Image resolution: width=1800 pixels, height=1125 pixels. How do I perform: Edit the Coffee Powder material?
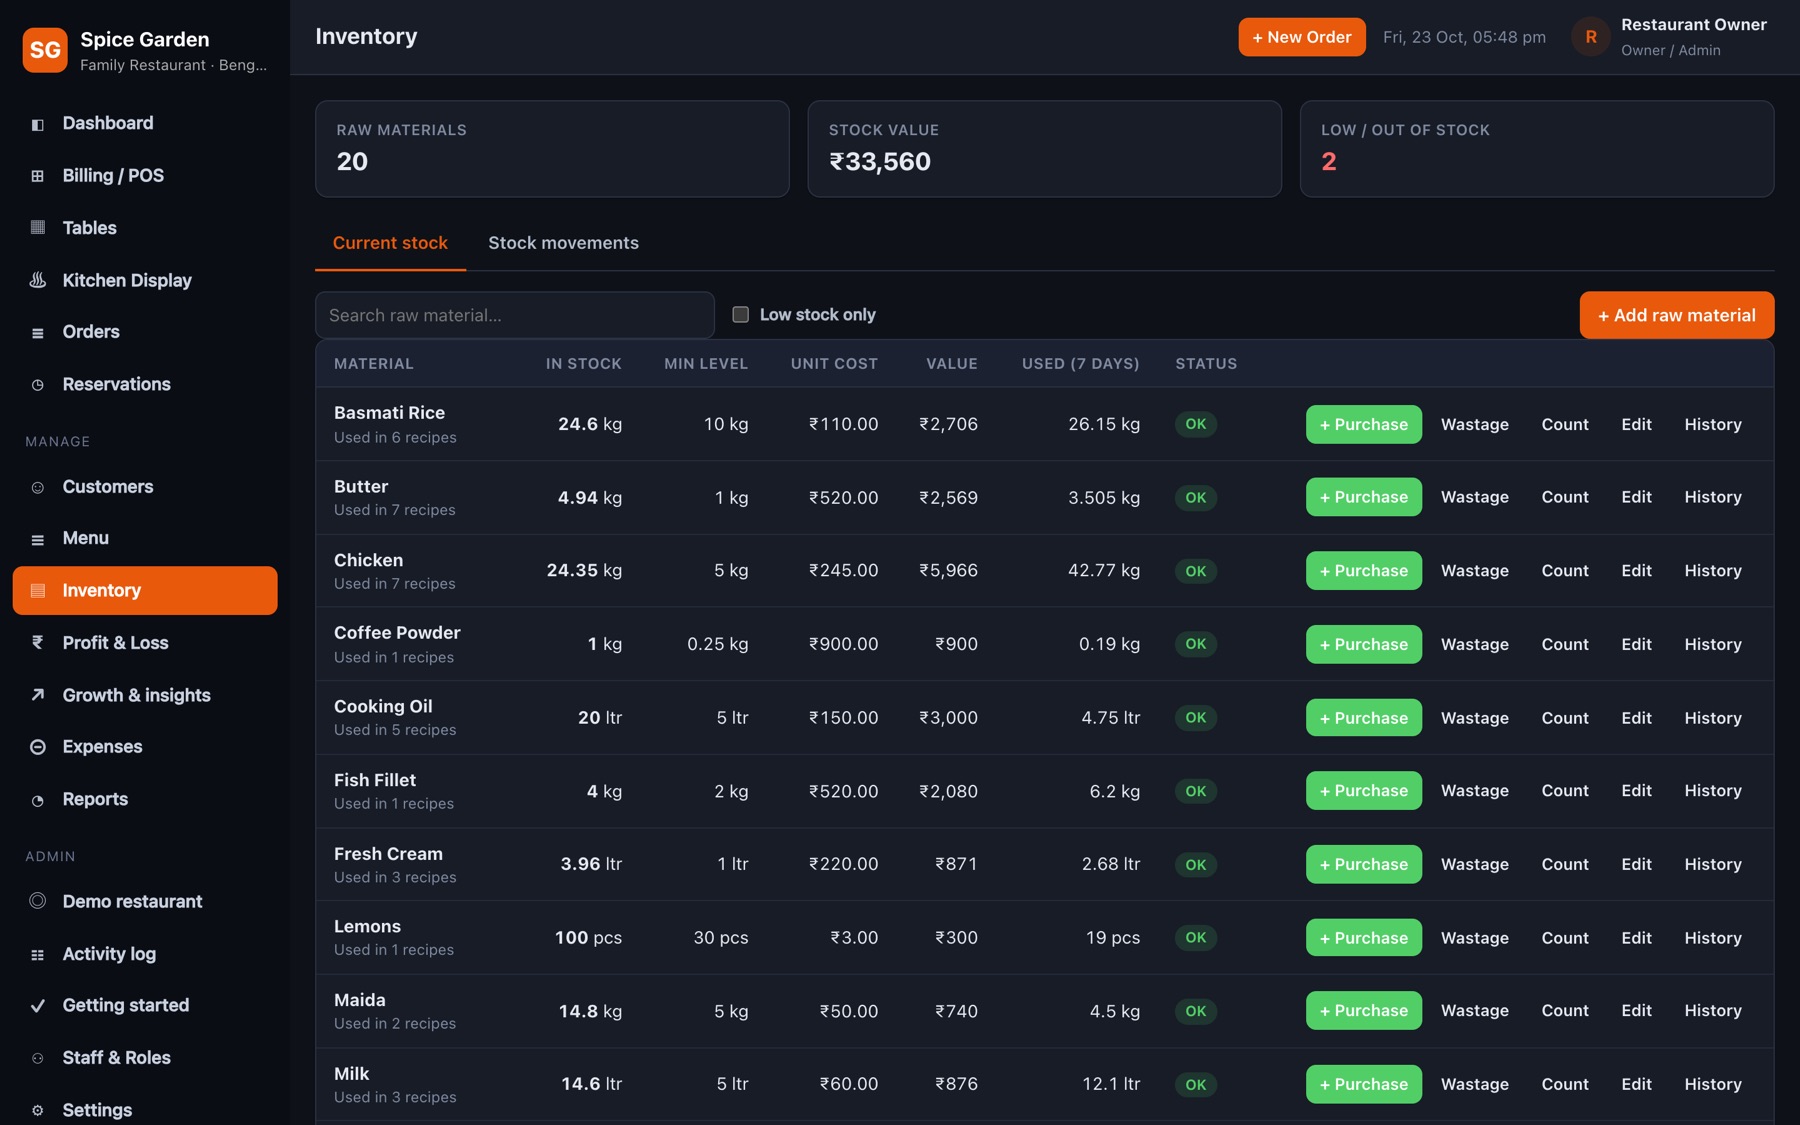(1636, 645)
